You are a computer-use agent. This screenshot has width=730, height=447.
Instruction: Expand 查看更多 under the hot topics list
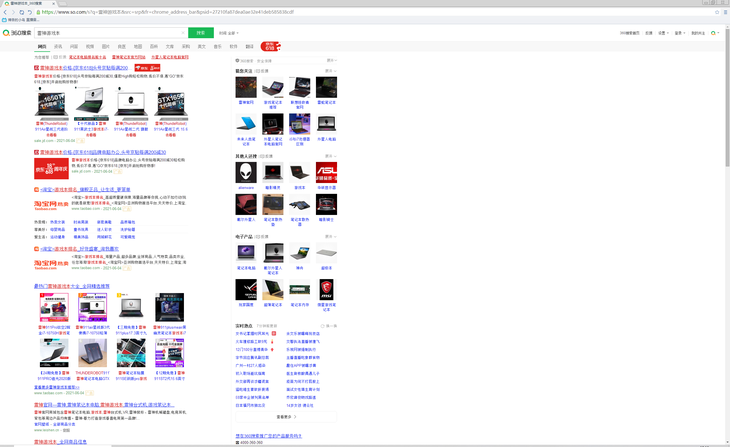pyautogui.click(x=286, y=417)
